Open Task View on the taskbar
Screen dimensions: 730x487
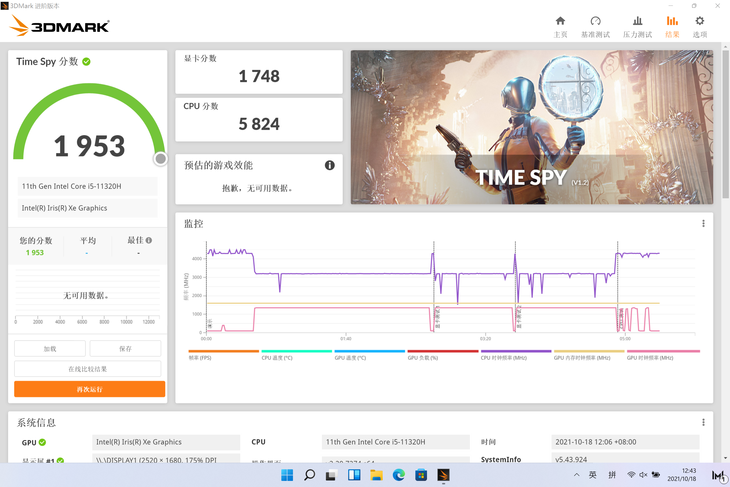(x=331, y=475)
